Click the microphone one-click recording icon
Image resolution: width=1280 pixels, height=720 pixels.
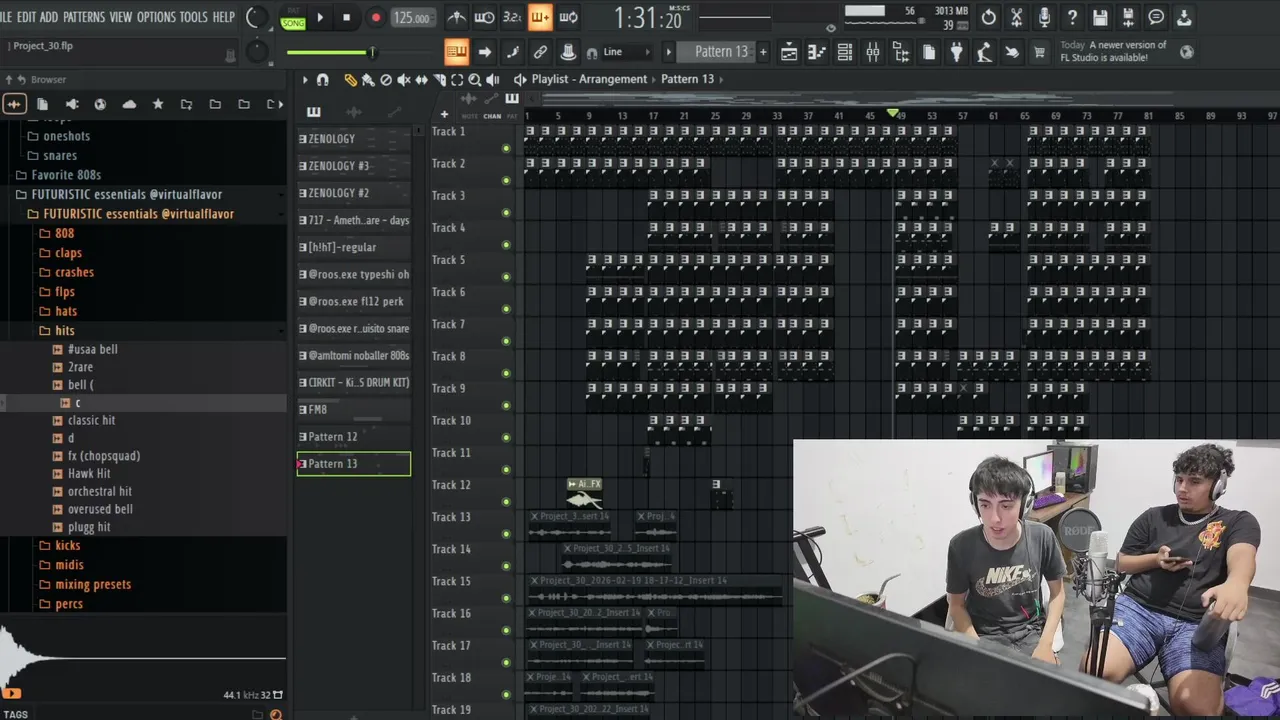coord(1044,17)
